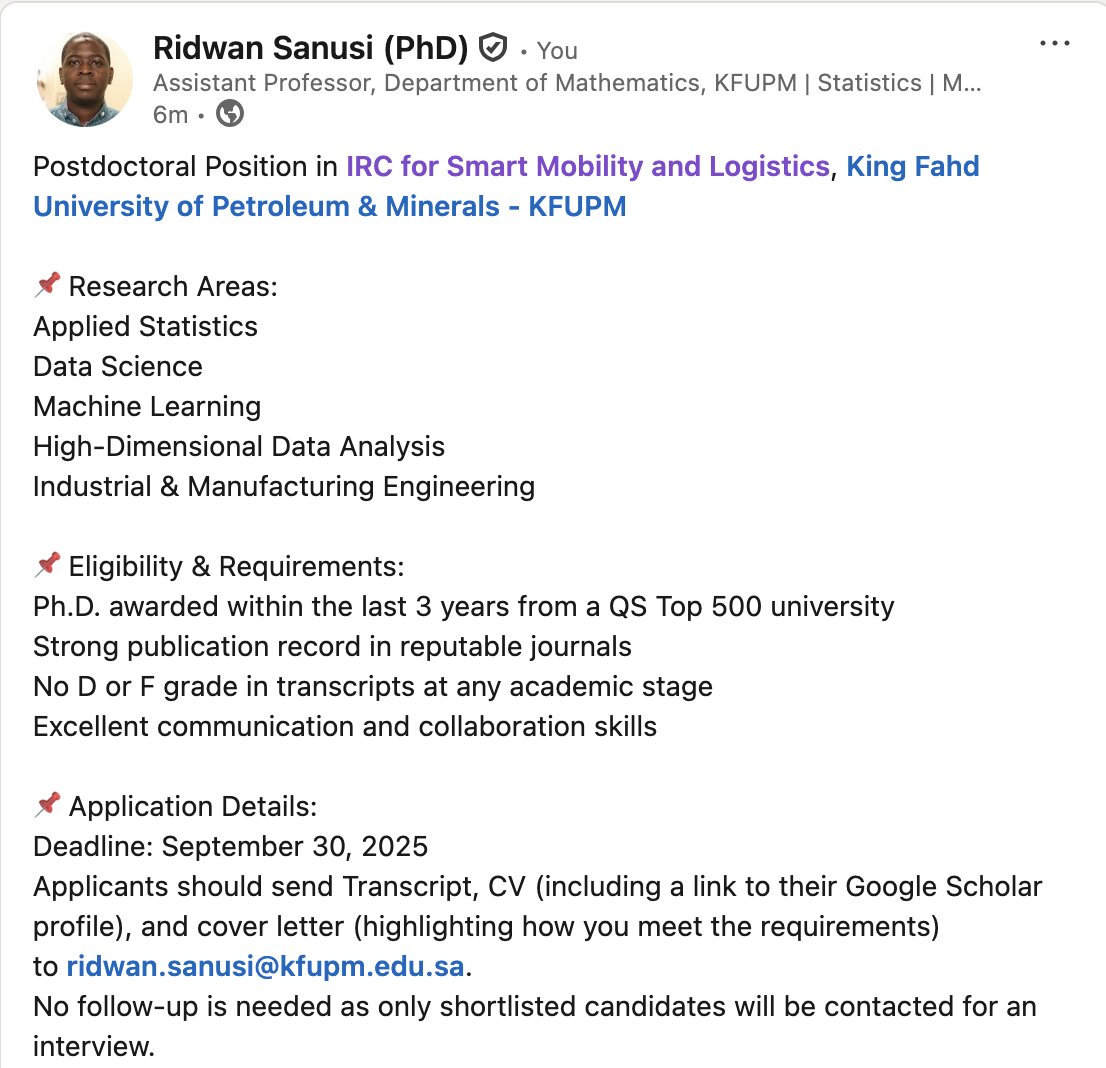The width and height of the screenshot is (1106, 1068).
Task: Click the Applied Statistics research area line
Action: [x=145, y=327]
